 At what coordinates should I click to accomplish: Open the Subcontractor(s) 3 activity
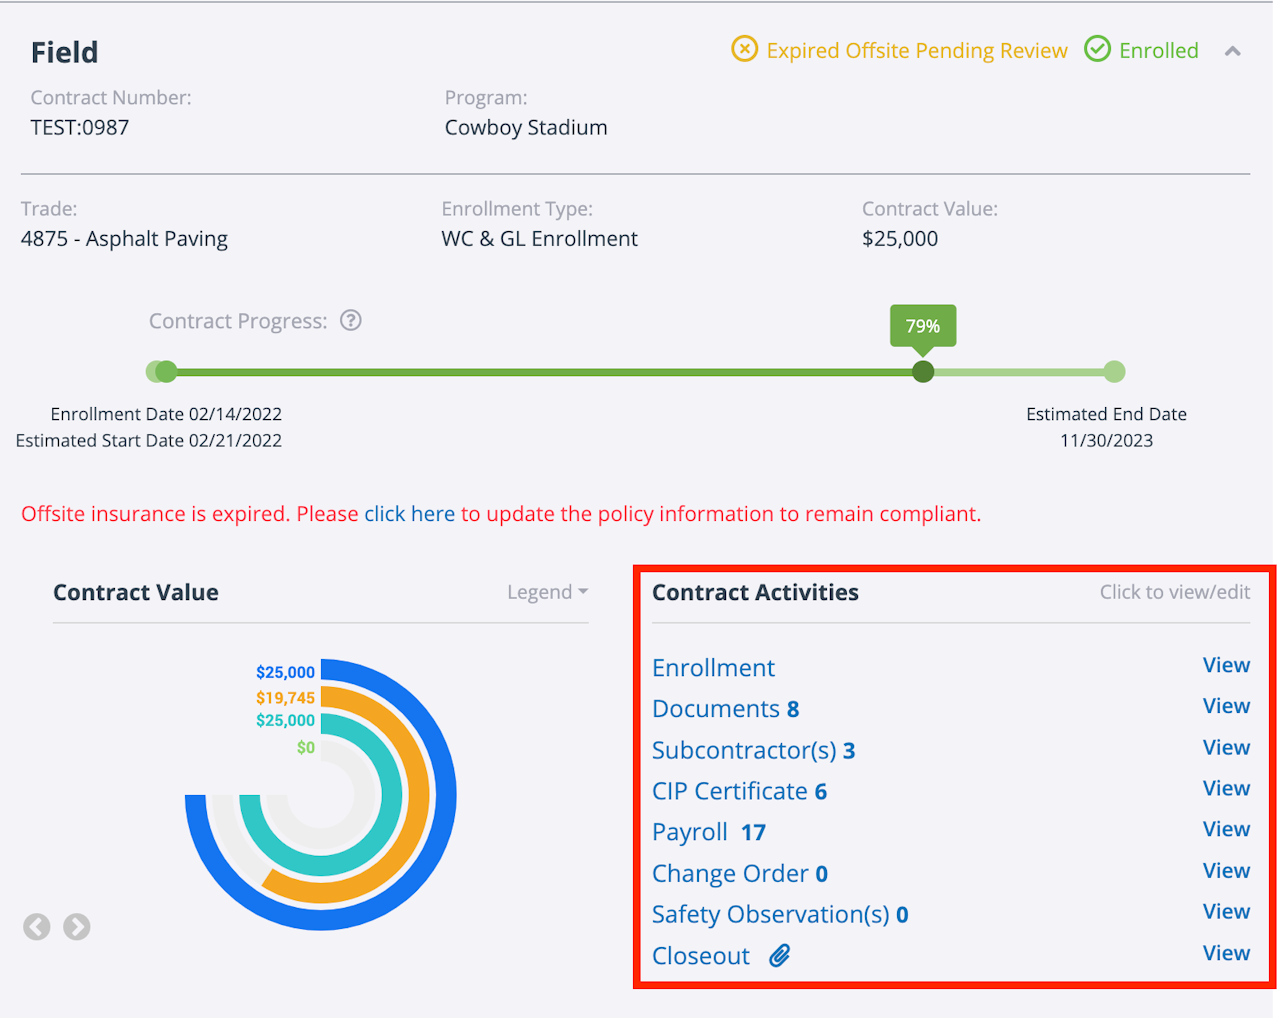click(753, 750)
